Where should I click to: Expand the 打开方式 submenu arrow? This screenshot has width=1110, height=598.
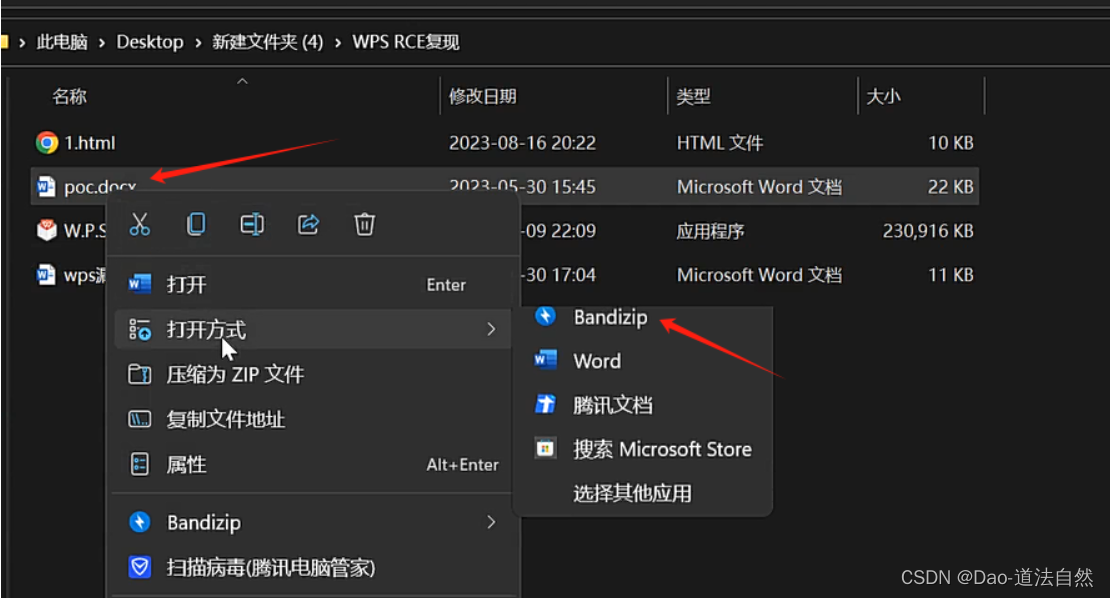(491, 330)
